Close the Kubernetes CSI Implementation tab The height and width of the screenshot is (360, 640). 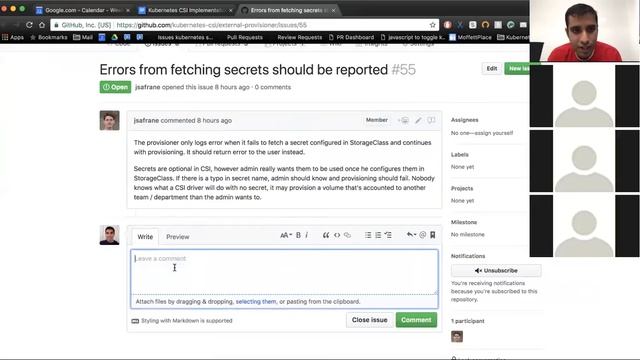point(231,10)
